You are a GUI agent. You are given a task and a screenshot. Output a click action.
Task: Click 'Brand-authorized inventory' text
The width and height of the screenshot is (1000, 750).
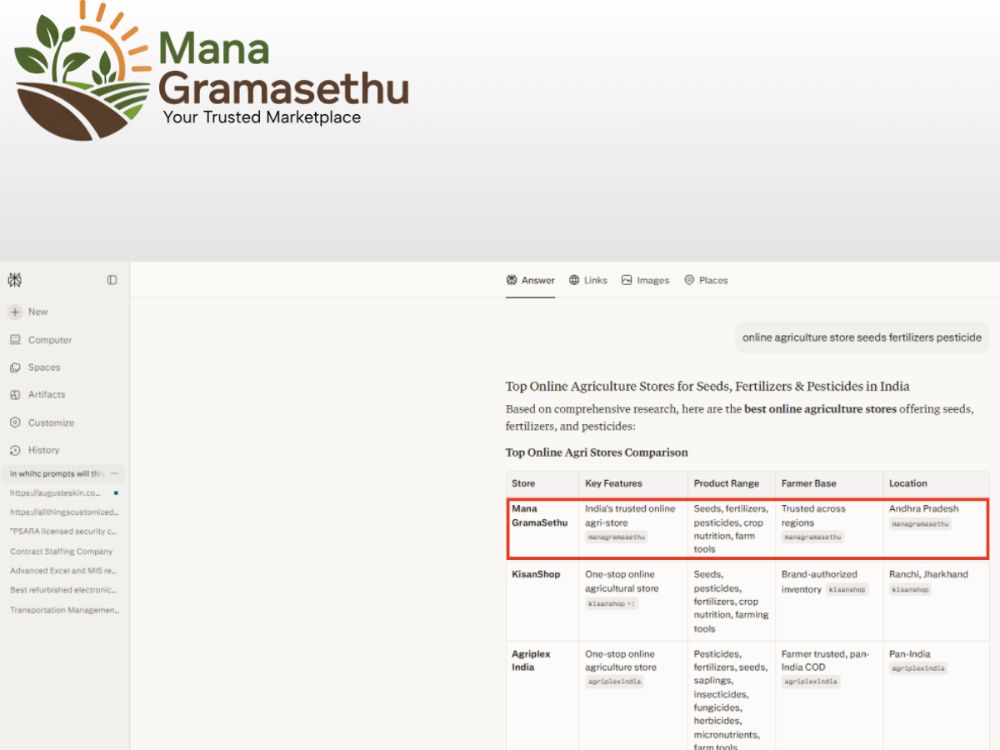pyautogui.click(x=819, y=581)
